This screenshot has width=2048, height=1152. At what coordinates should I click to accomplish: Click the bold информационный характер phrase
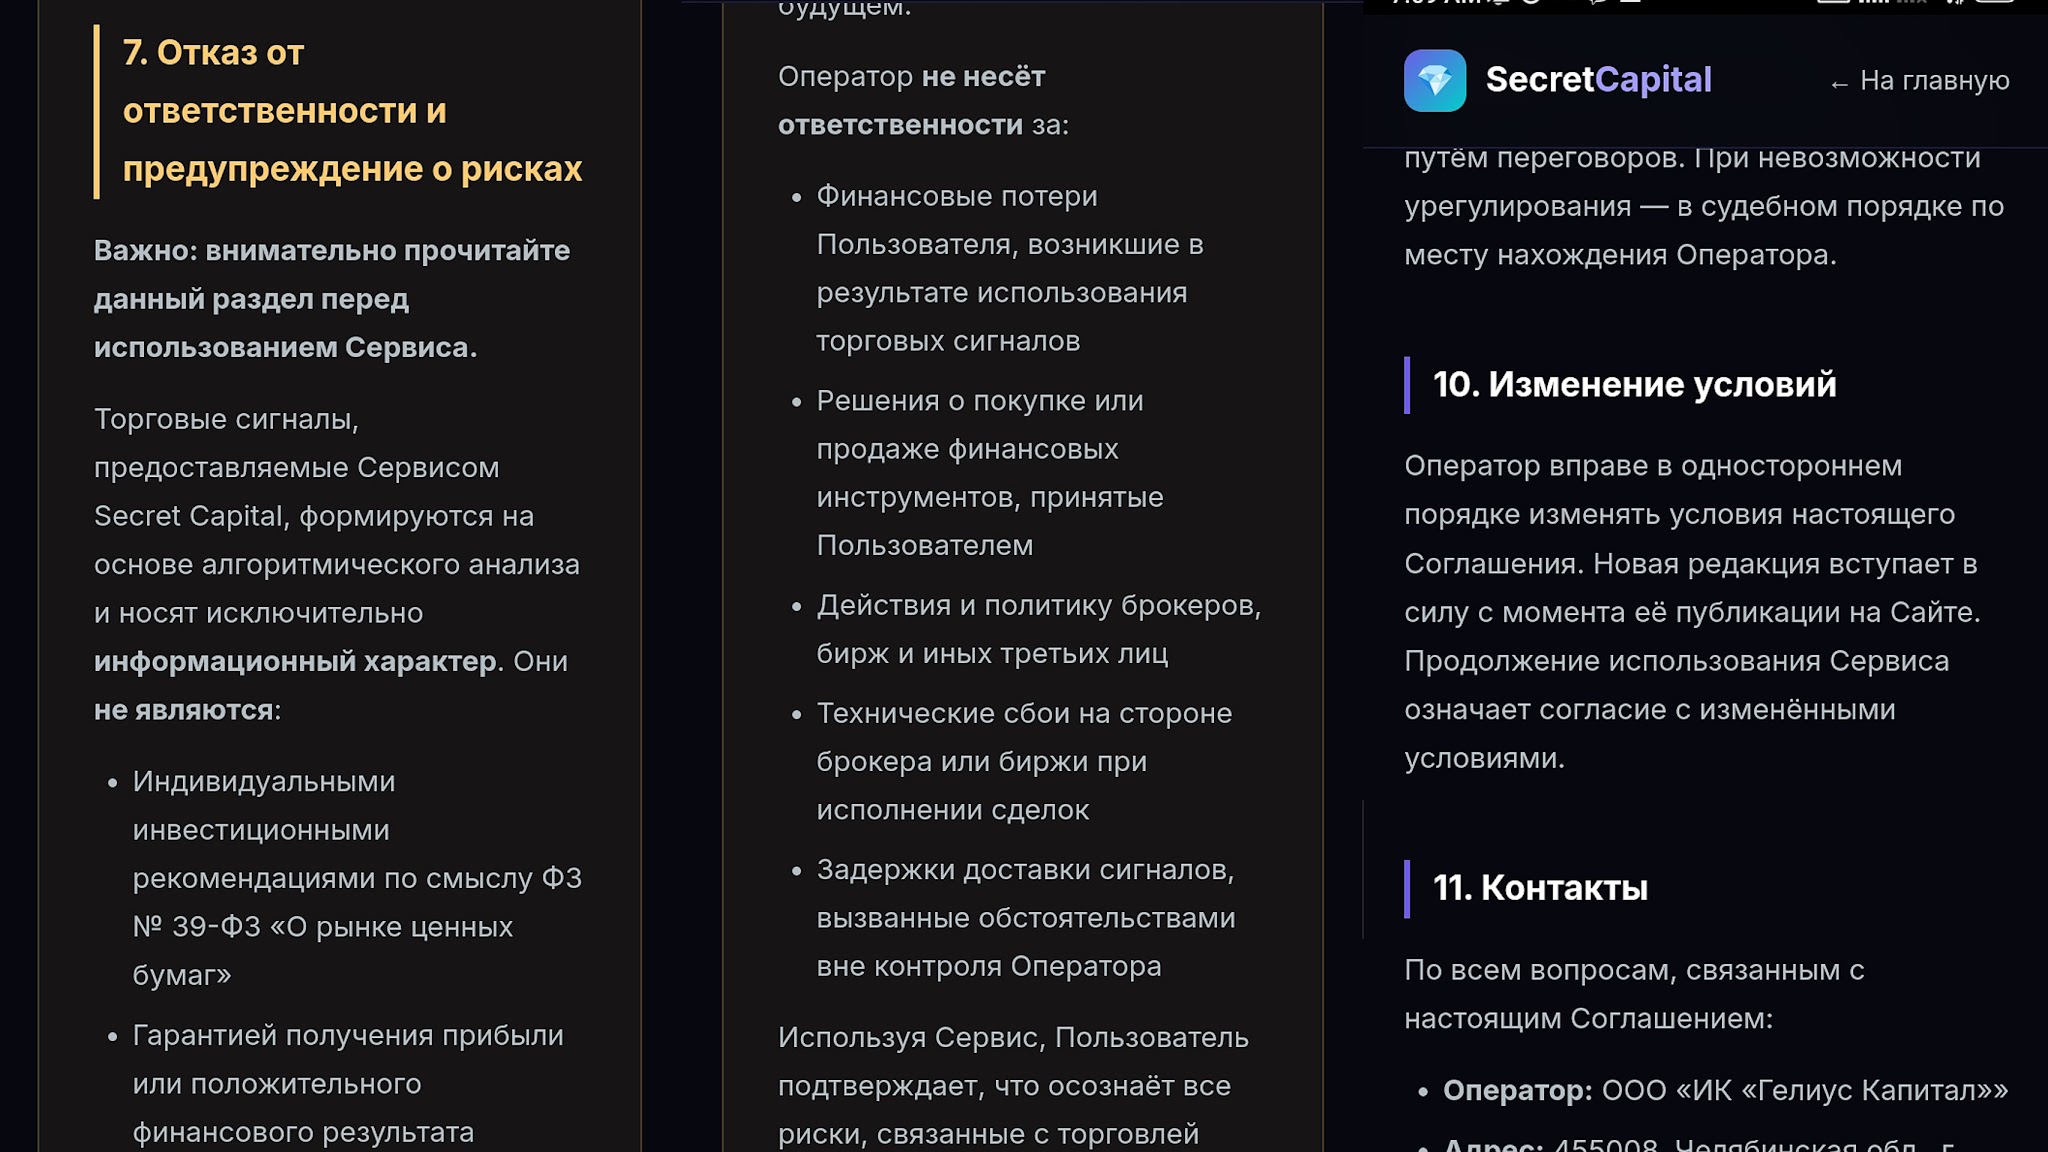[295, 662]
